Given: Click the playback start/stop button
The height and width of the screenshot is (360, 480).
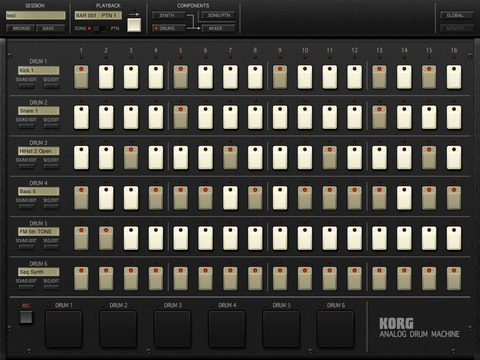Looking at the screenshot, I should (134, 25).
